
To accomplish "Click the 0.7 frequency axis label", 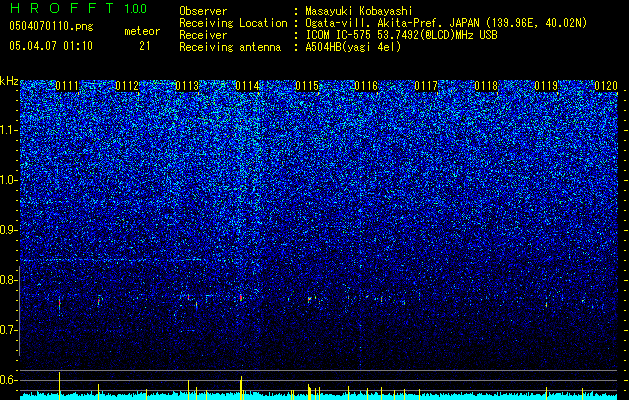I will tap(8, 330).
